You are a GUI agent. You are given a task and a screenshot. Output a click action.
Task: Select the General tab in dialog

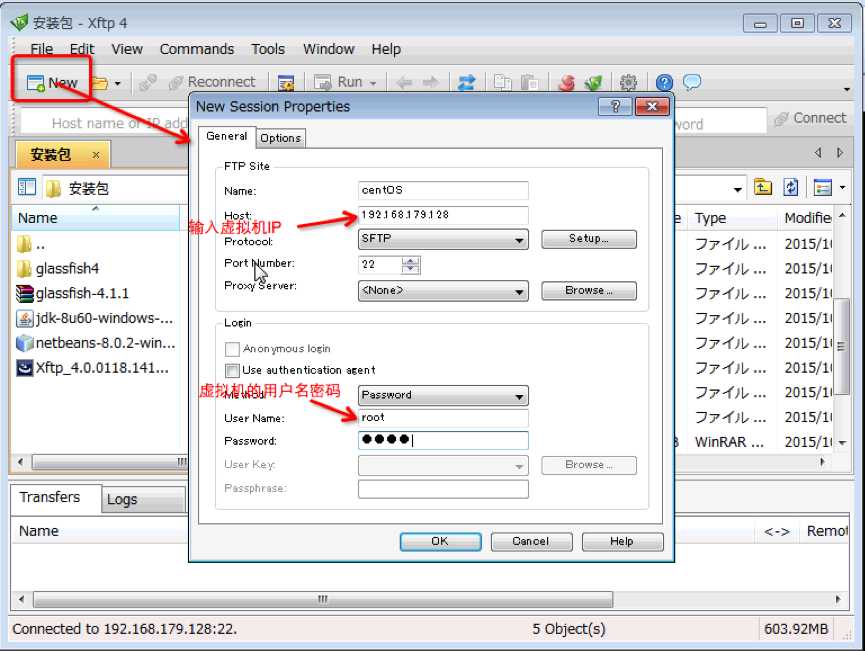pyautogui.click(x=227, y=136)
